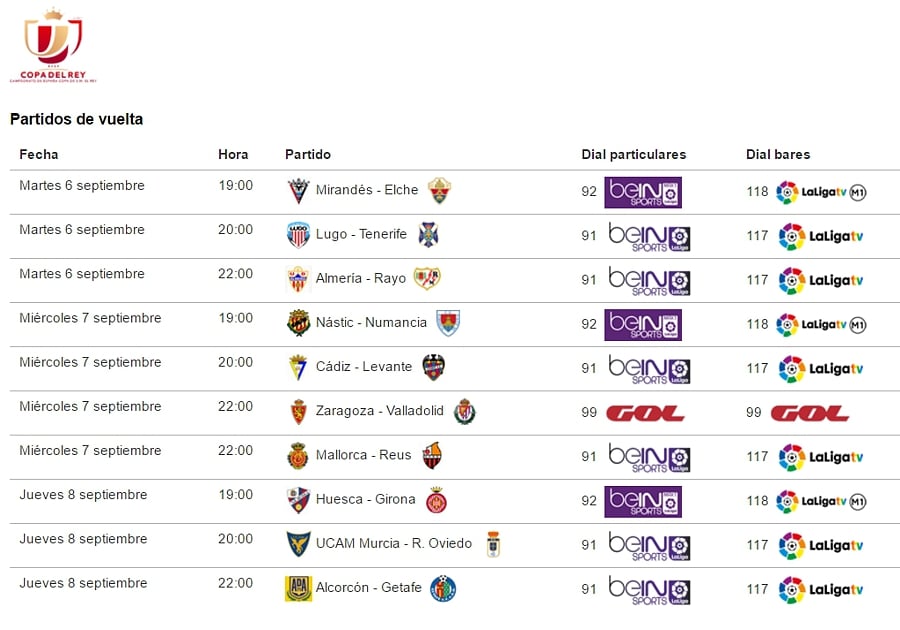Click the Copa del Rey logo
Screen dimensions: 900x630
[52, 45]
